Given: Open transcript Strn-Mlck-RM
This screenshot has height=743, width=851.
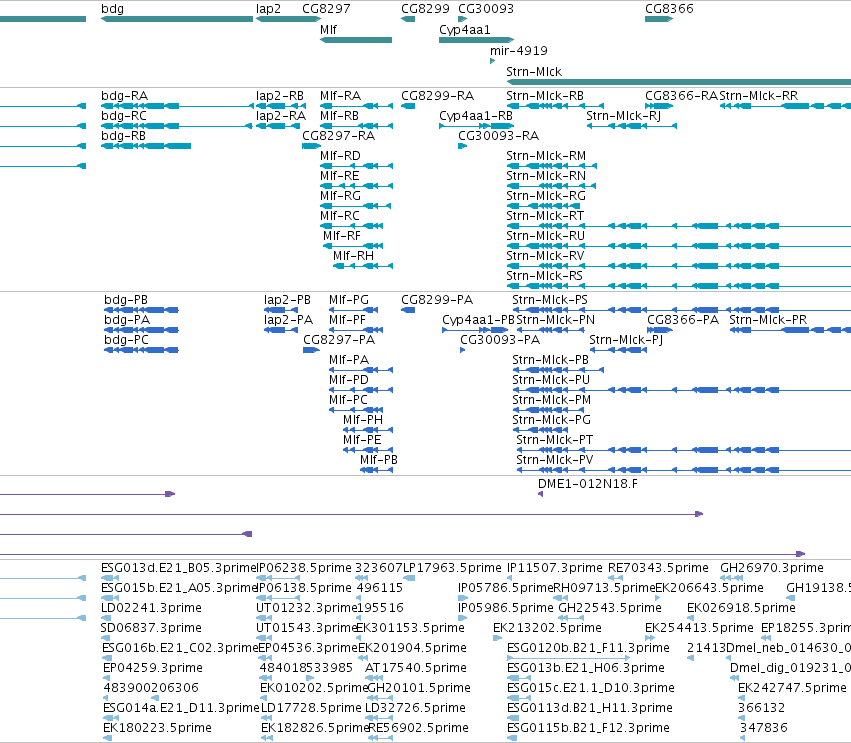Looking at the screenshot, I should [546, 156].
